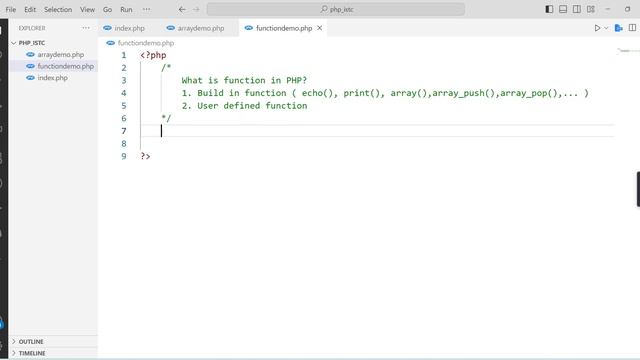640x360 pixels.
Task: Open the View menu
Action: coord(87,9)
